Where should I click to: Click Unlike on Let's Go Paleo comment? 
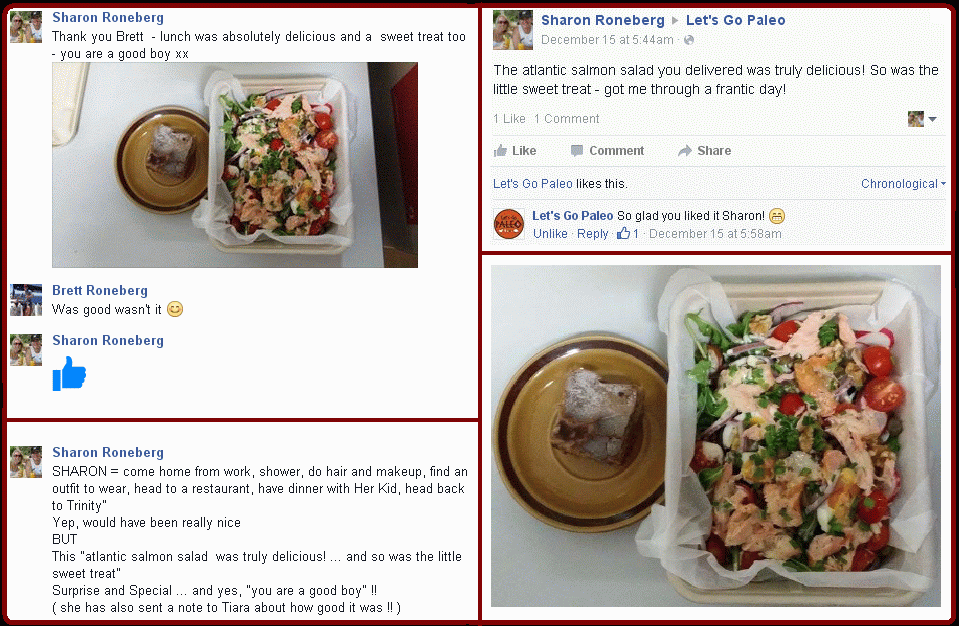550,234
